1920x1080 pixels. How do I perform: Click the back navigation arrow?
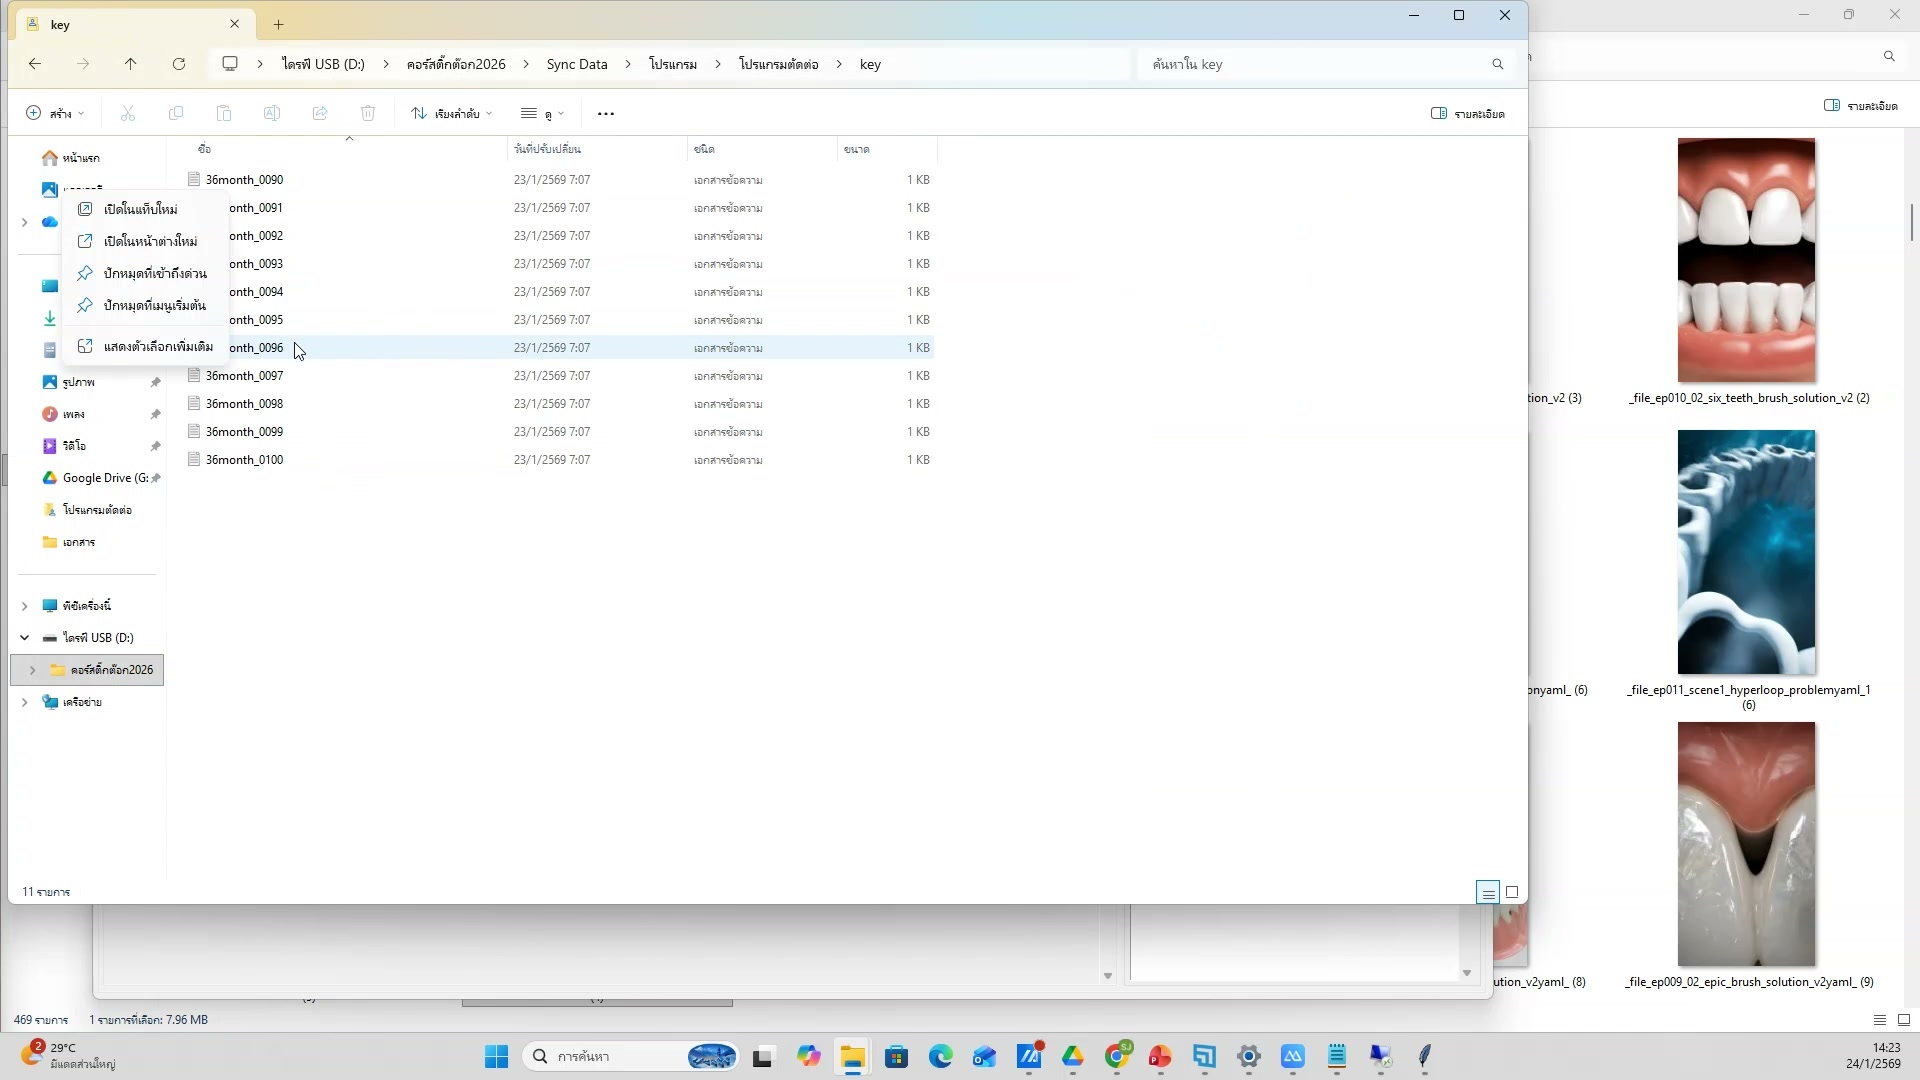(35, 64)
